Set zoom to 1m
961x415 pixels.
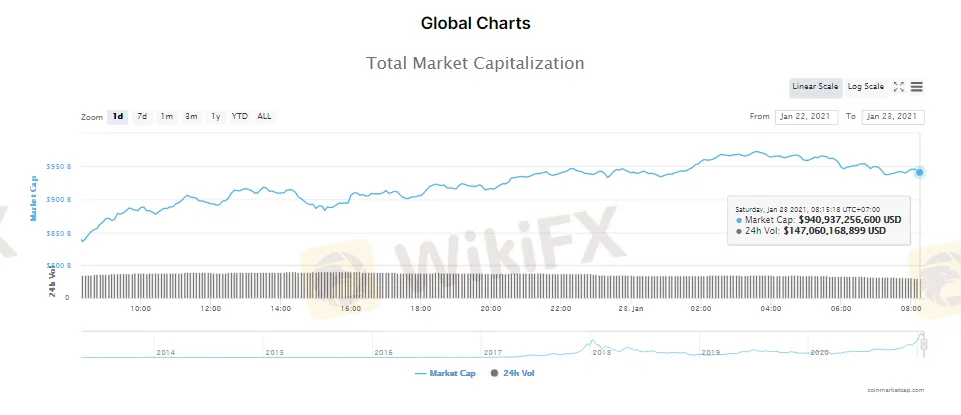(166, 116)
